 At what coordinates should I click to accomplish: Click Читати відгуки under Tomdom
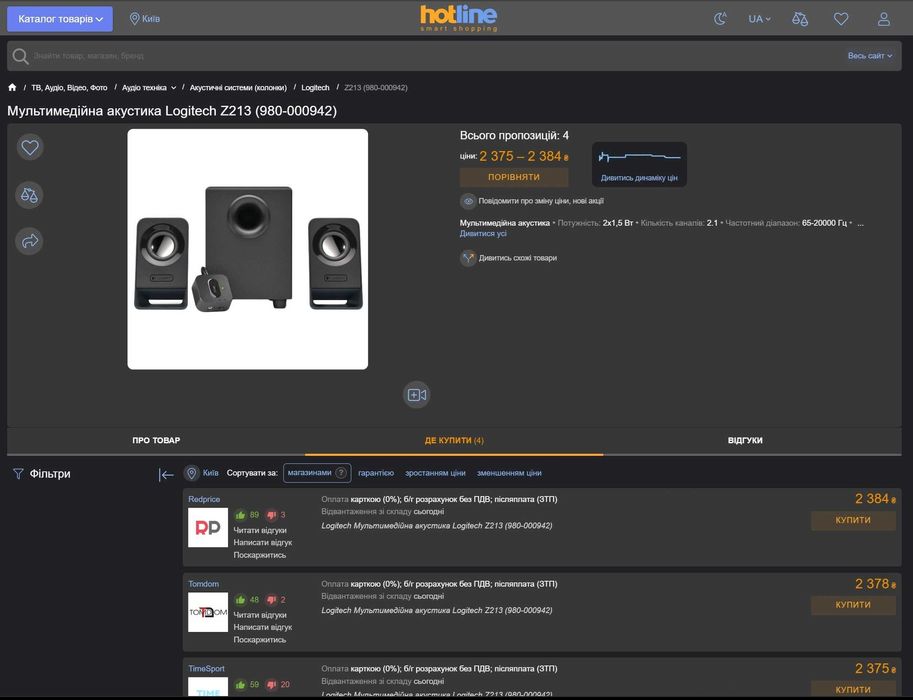[x=260, y=615]
